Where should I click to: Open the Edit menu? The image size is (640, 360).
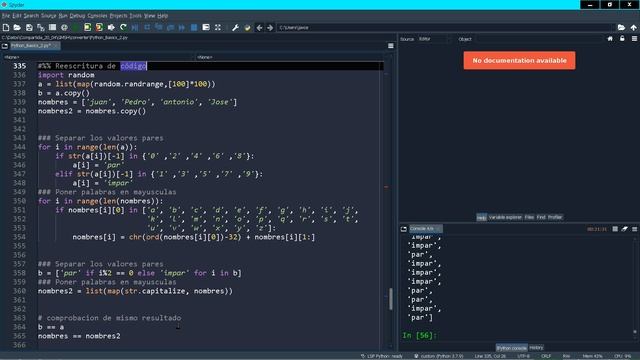(17, 16)
